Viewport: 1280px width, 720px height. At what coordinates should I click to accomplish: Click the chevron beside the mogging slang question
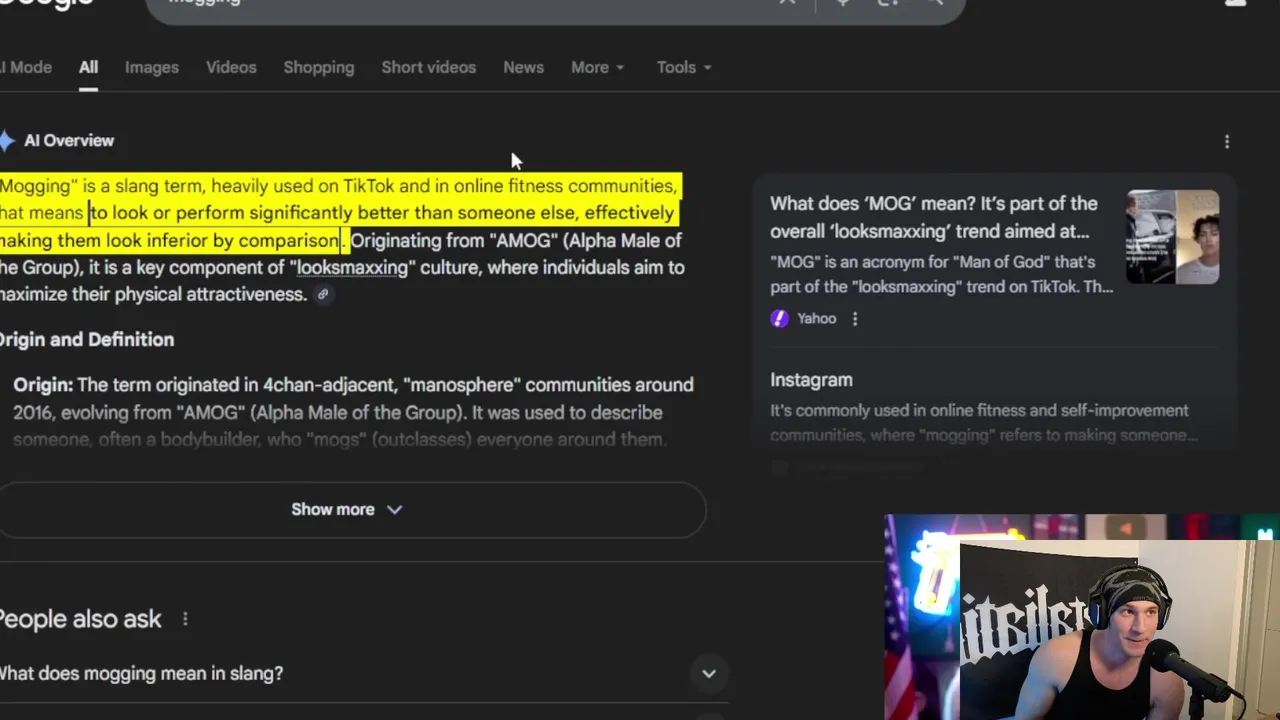(709, 674)
